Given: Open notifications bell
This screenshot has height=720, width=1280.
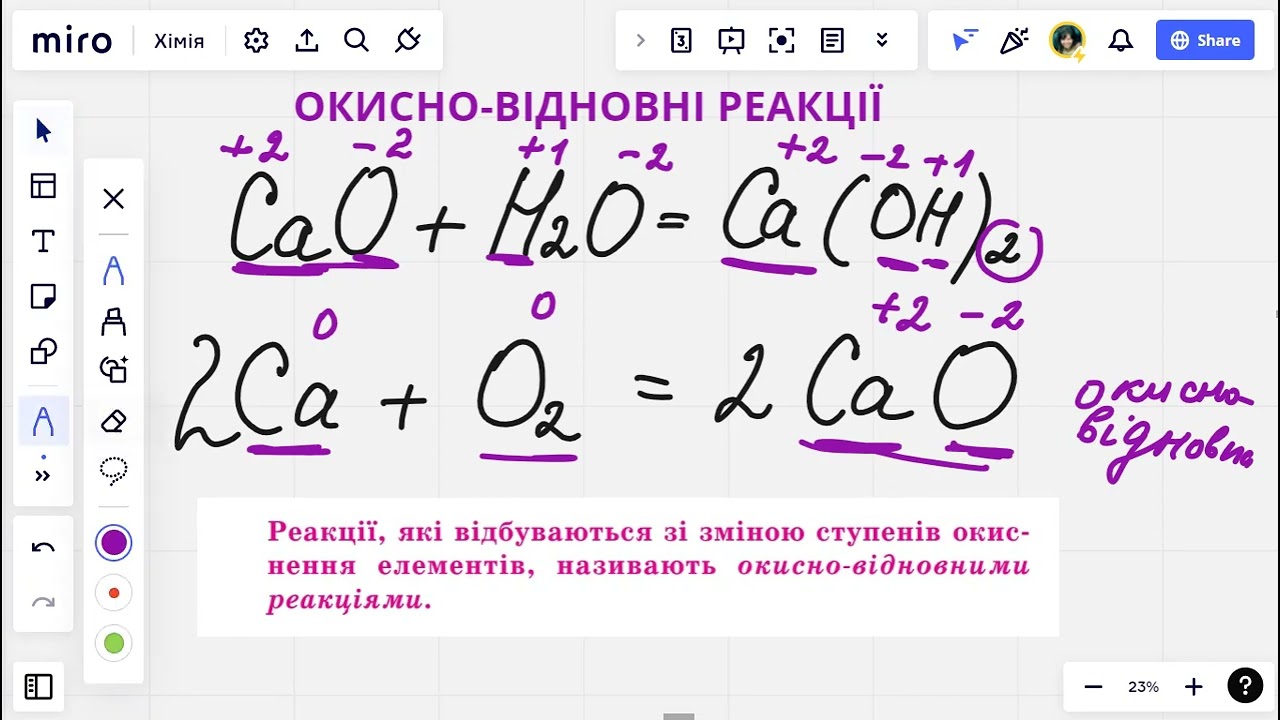Looking at the screenshot, I should tap(1121, 40).
